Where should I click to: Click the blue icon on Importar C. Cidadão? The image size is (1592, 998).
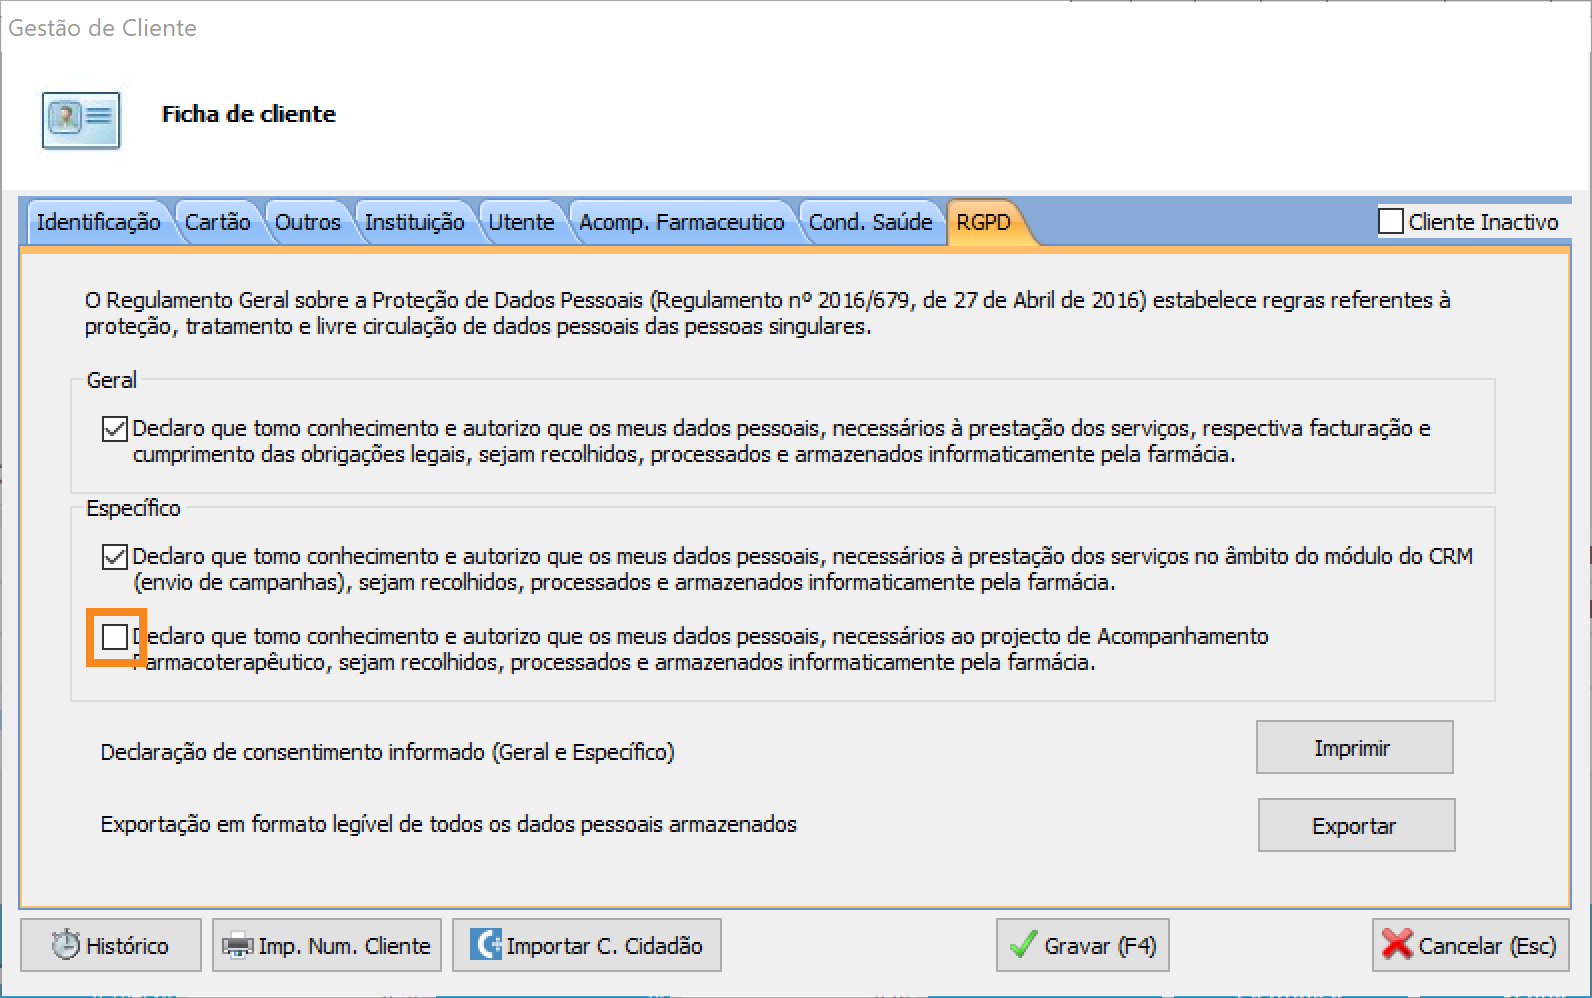point(486,945)
